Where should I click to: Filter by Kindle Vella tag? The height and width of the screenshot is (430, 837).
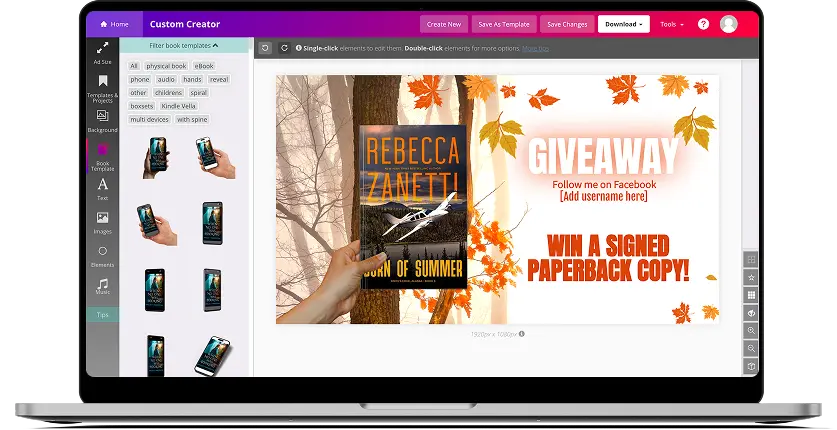coord(178,106)
